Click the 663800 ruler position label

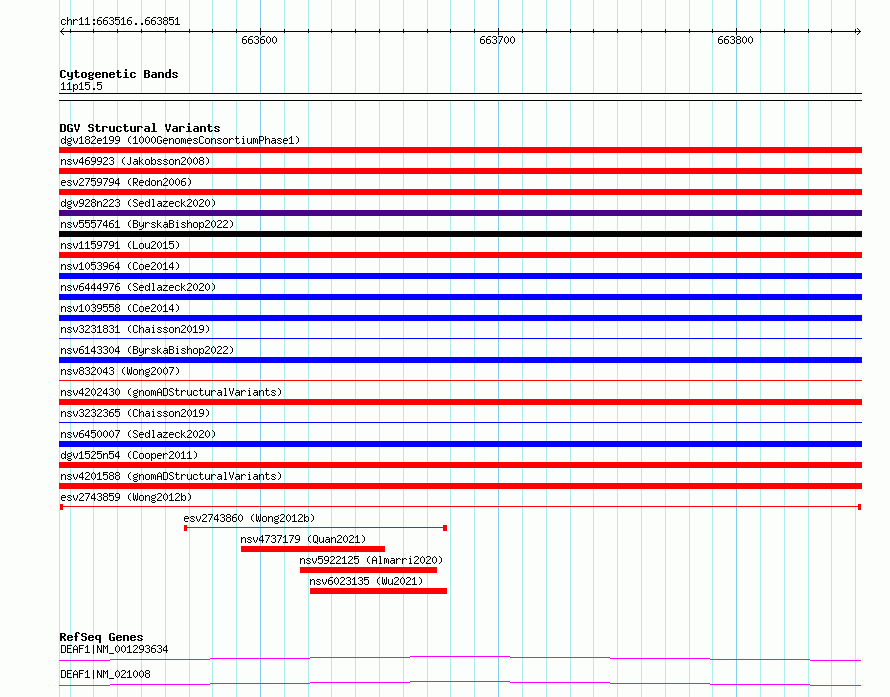[735, 40]
